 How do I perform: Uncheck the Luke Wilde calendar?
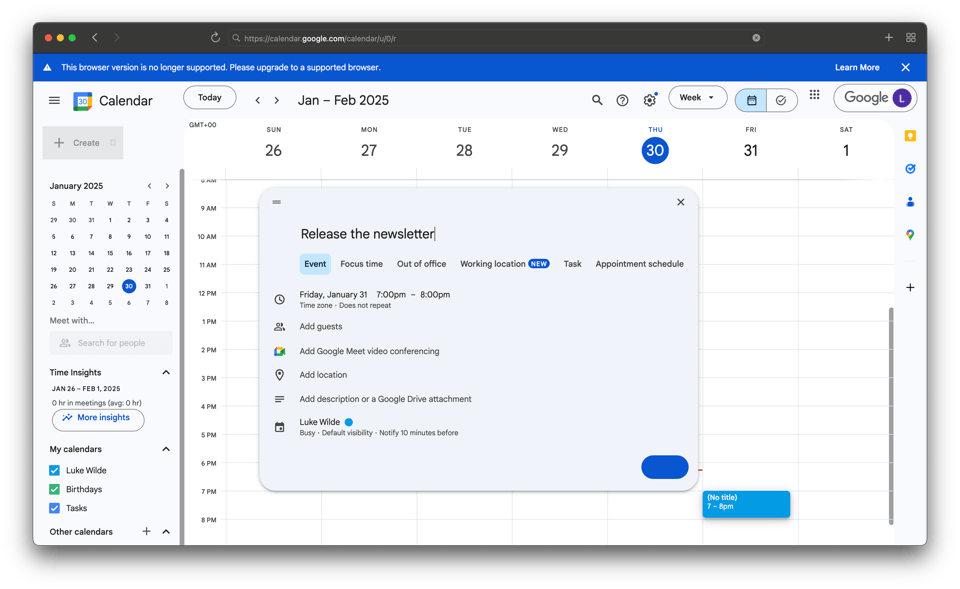pyautogui.click(x=55, y=470)
